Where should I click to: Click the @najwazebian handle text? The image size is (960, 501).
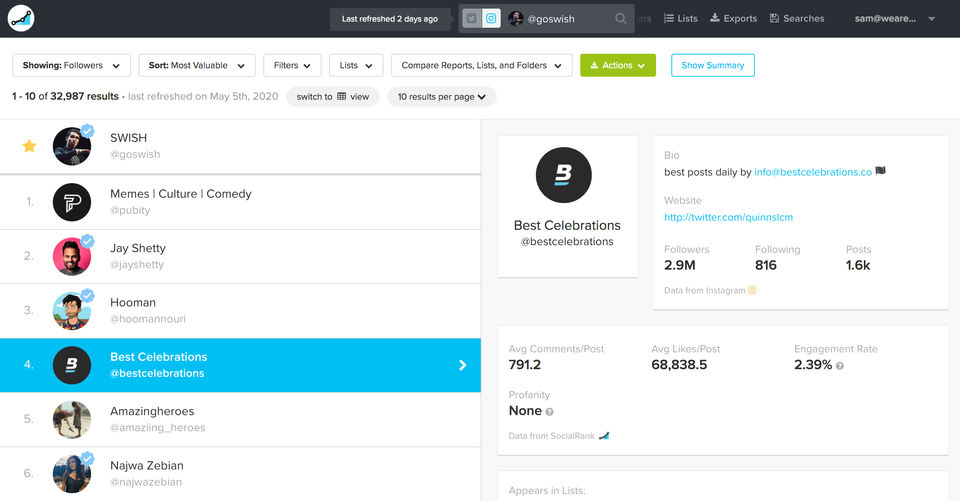[146, 482]
